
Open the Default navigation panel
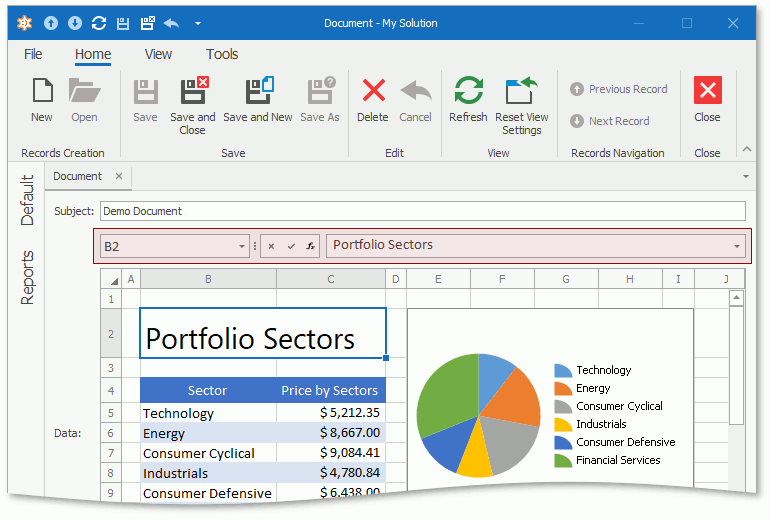click(28, 200)
